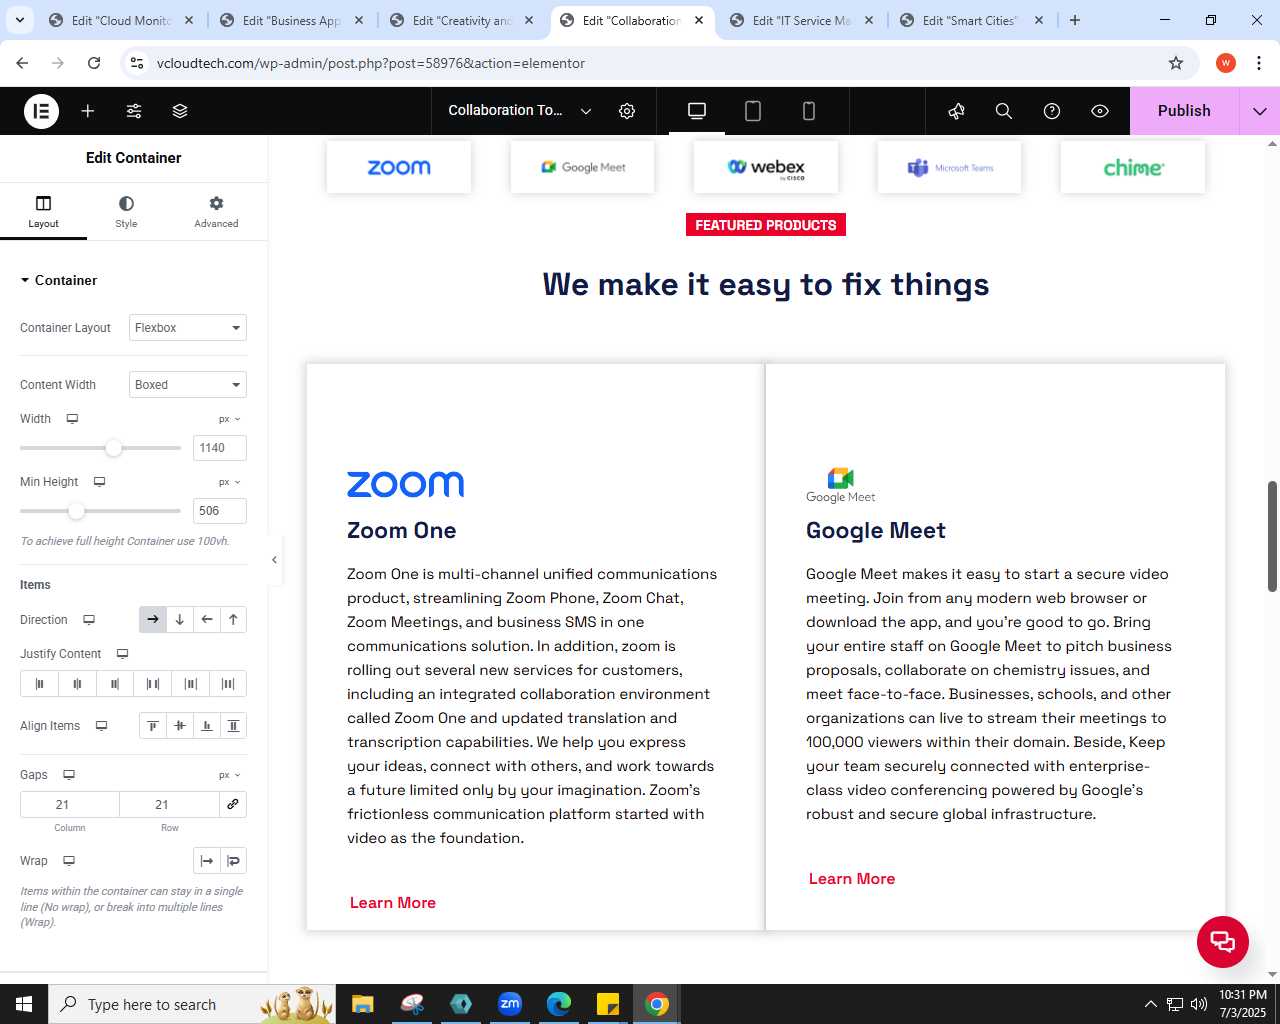The image size is (1280, 1024).
Task: Set direction to Column Reversed (up arrow)
Action: [233, 620]
